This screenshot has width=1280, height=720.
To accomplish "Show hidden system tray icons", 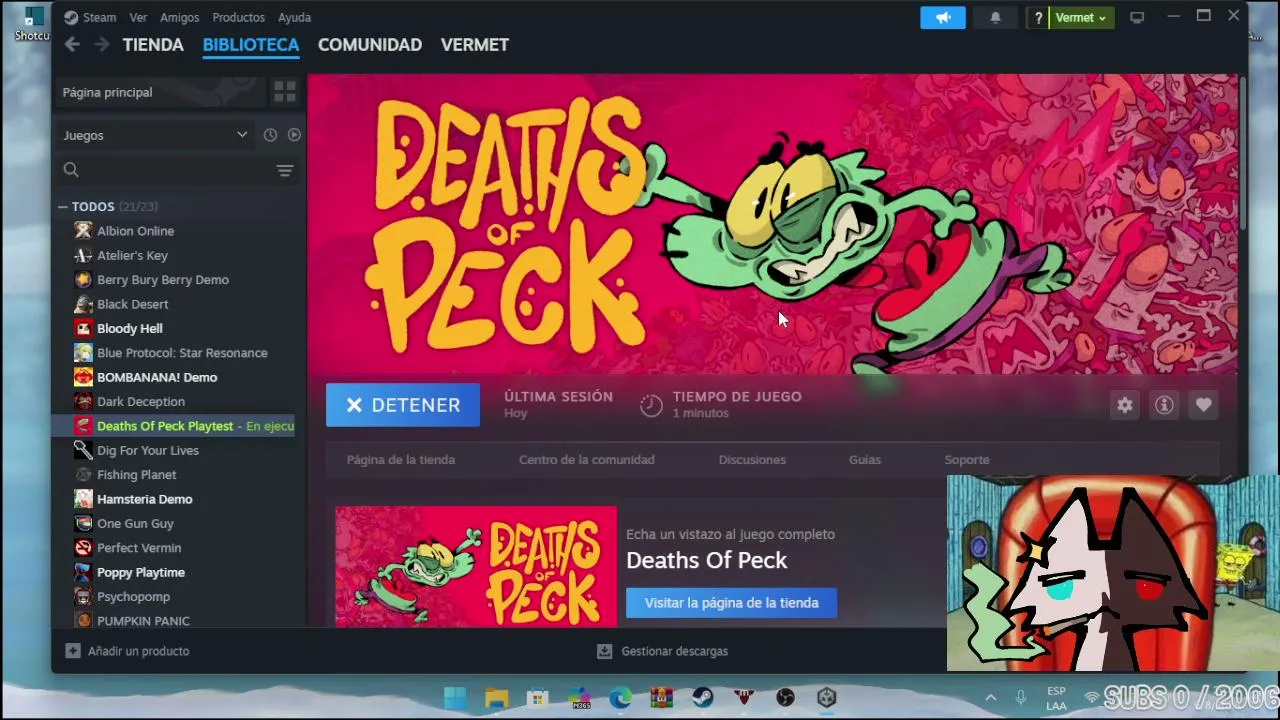I will pyautogui.click(x=990, y=697).
